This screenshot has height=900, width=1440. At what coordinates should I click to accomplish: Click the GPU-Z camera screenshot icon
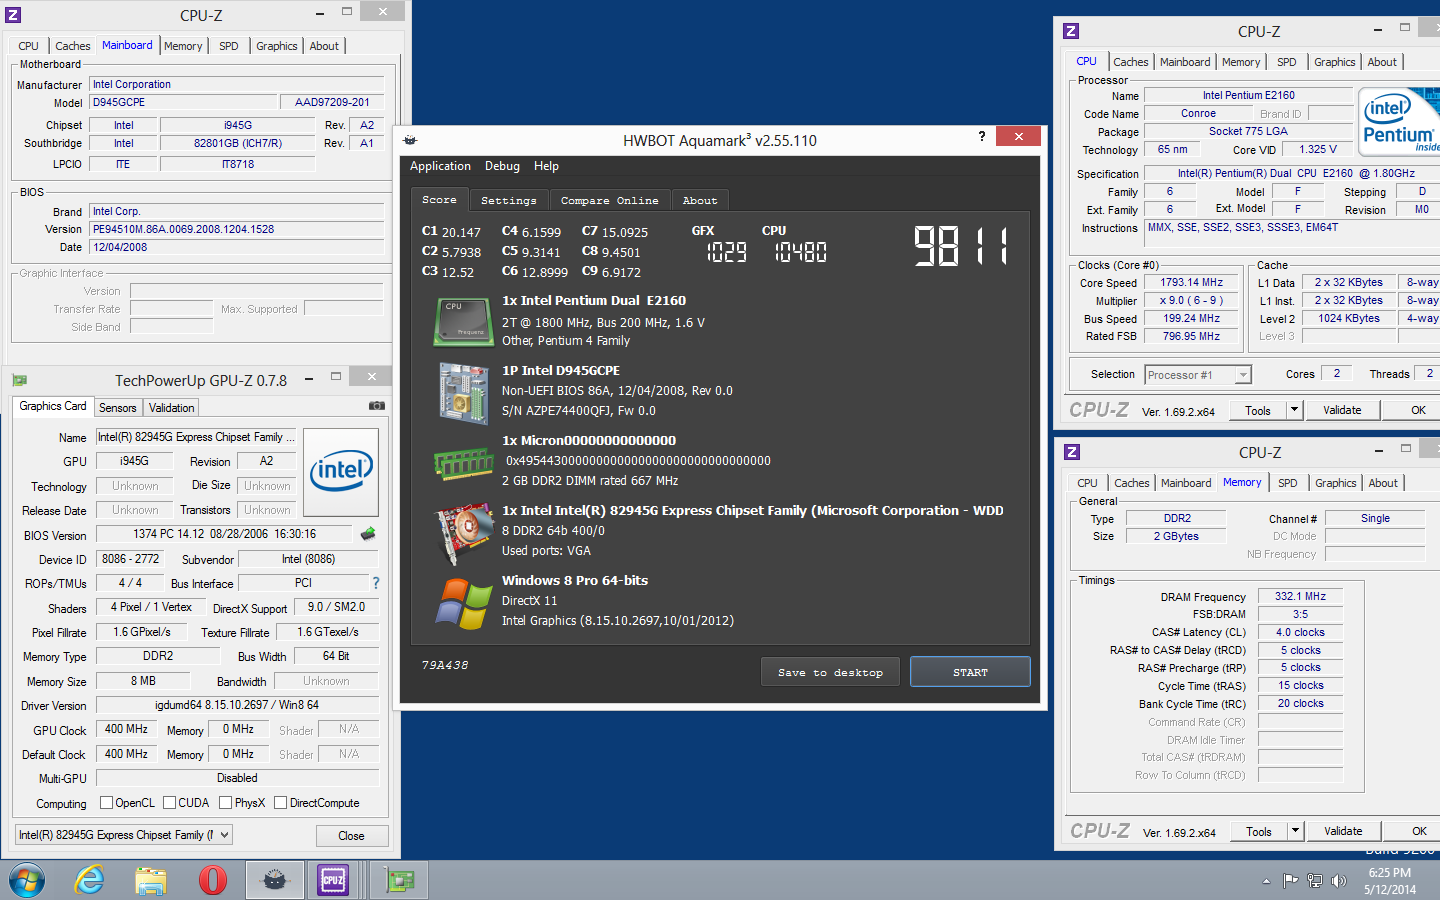click(x=377, y=406)
